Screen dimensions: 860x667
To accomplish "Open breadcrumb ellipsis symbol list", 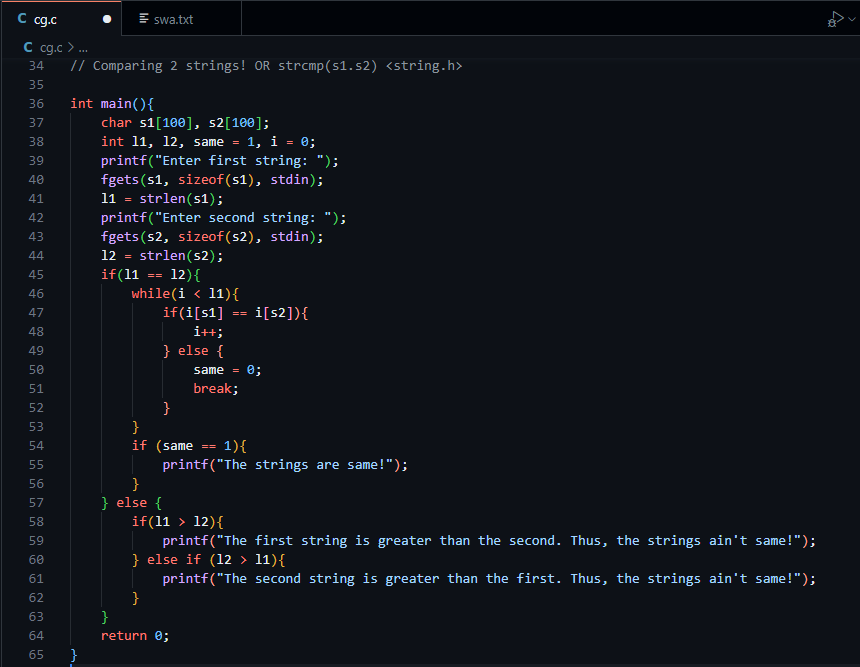I will click(x=83, y=48).
